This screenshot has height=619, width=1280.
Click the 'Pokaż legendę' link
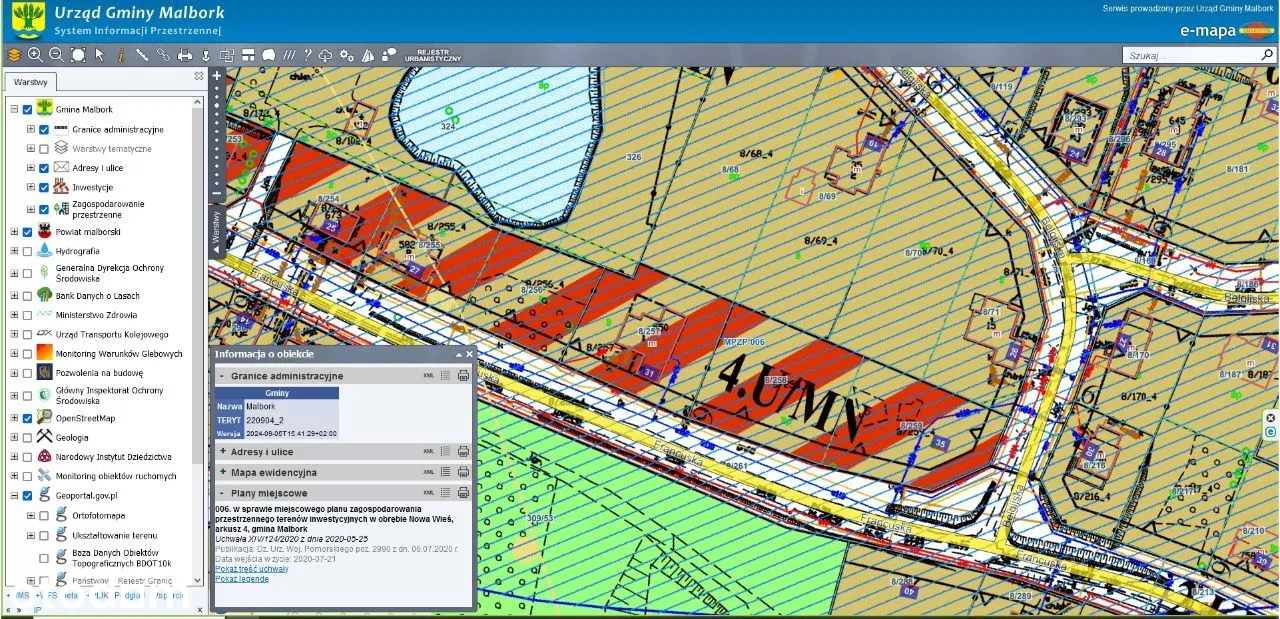tap(241, 579)
